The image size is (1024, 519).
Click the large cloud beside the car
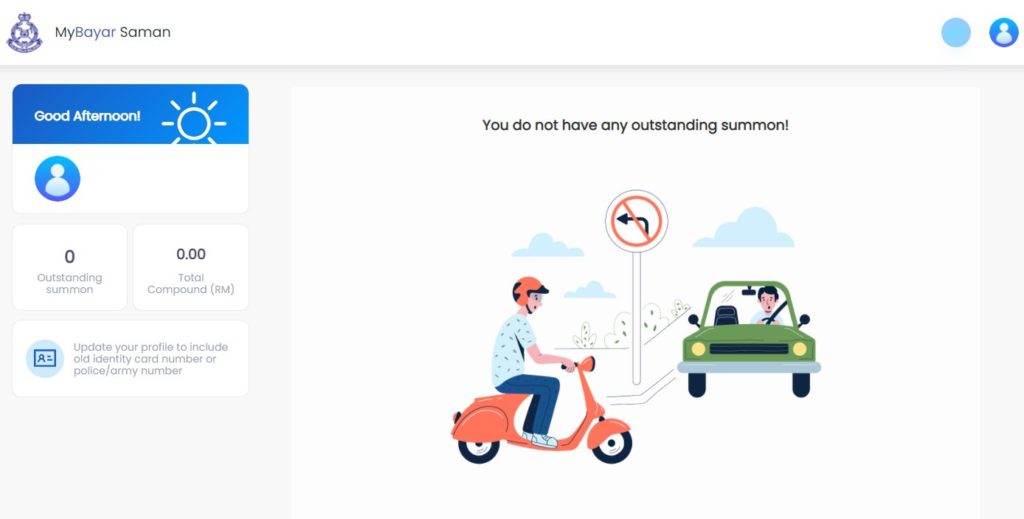(743, 227)
